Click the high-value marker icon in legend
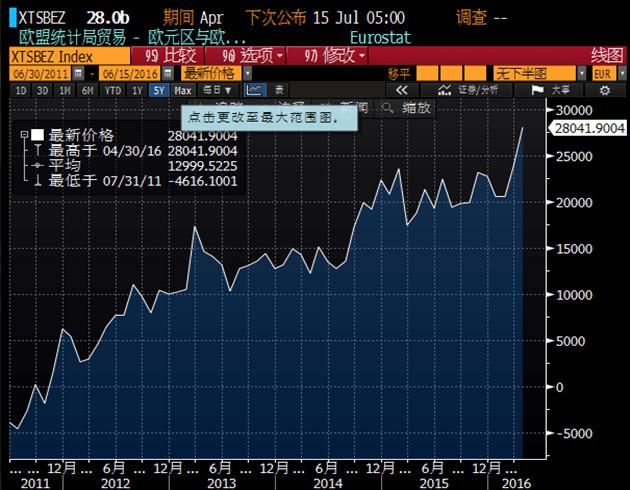 pos(37,151)
